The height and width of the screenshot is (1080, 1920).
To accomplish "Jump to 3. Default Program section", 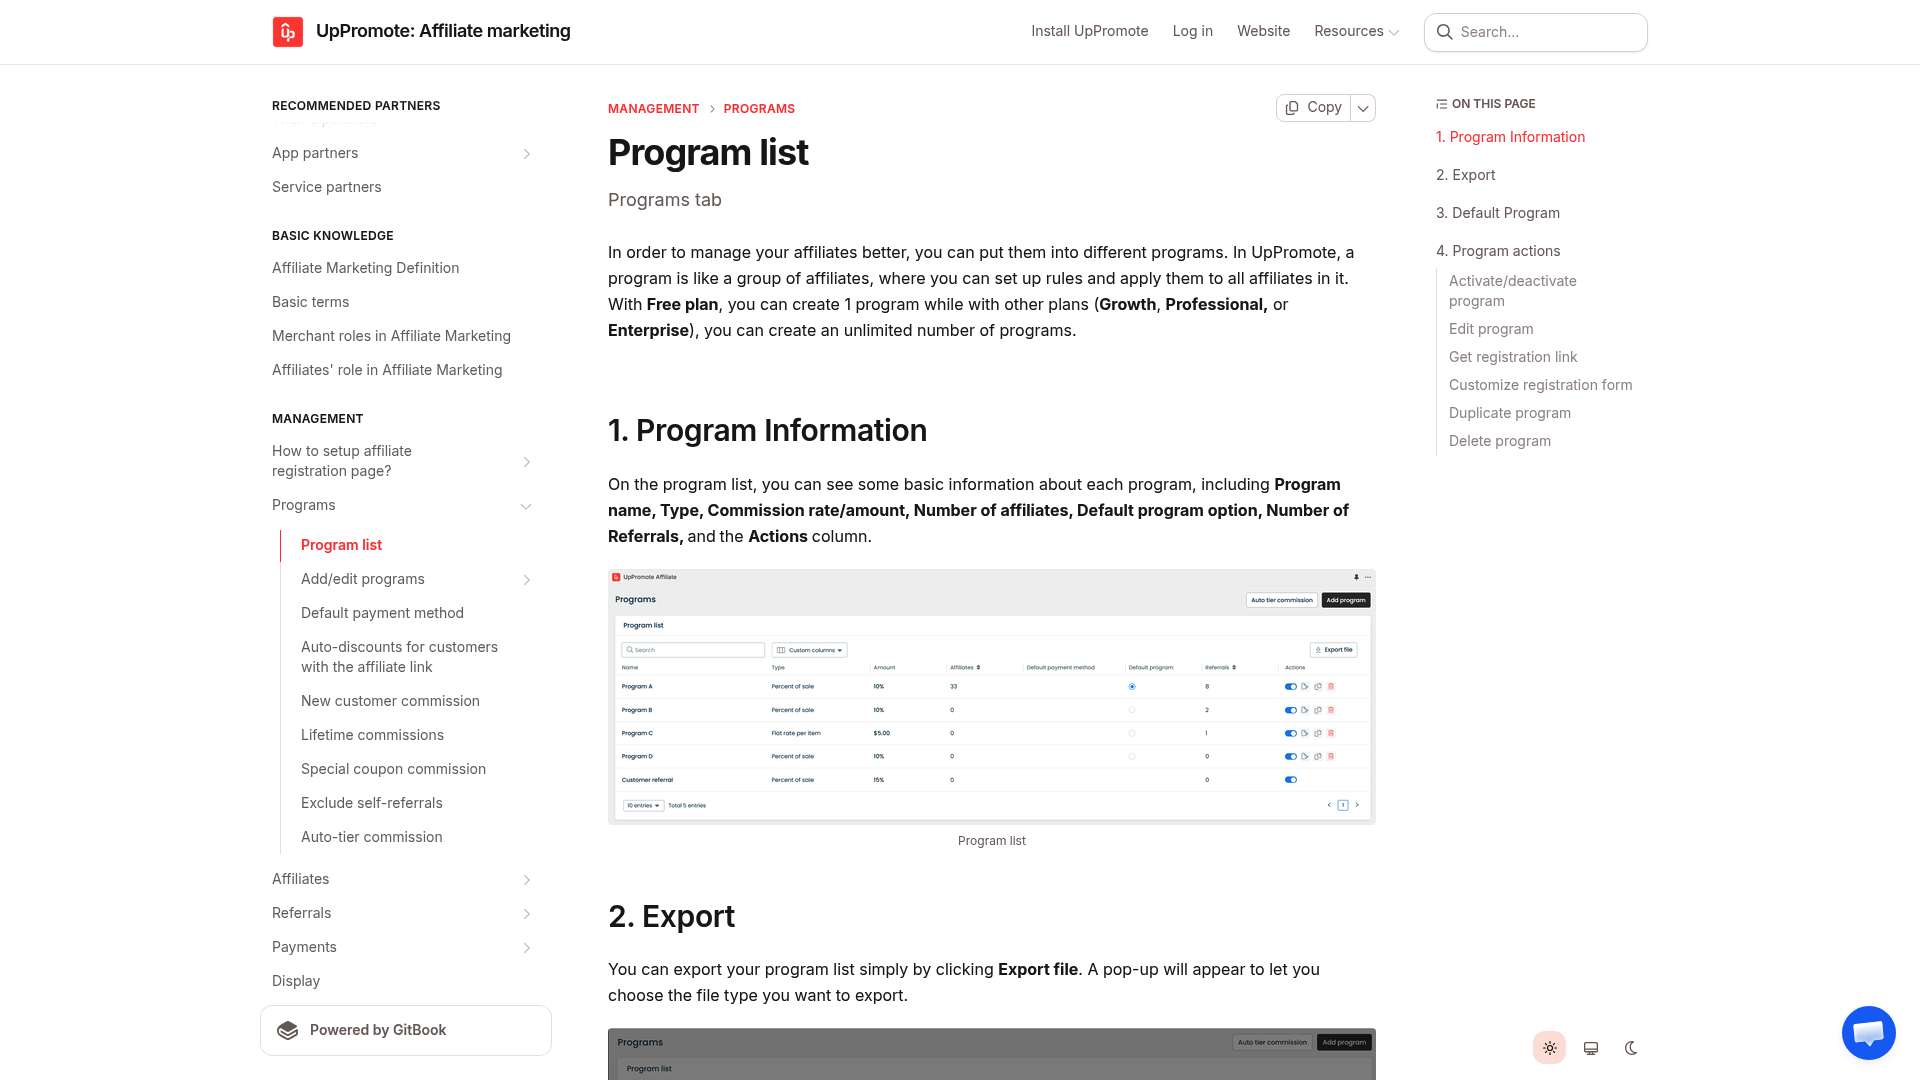I will [1498, 213].
